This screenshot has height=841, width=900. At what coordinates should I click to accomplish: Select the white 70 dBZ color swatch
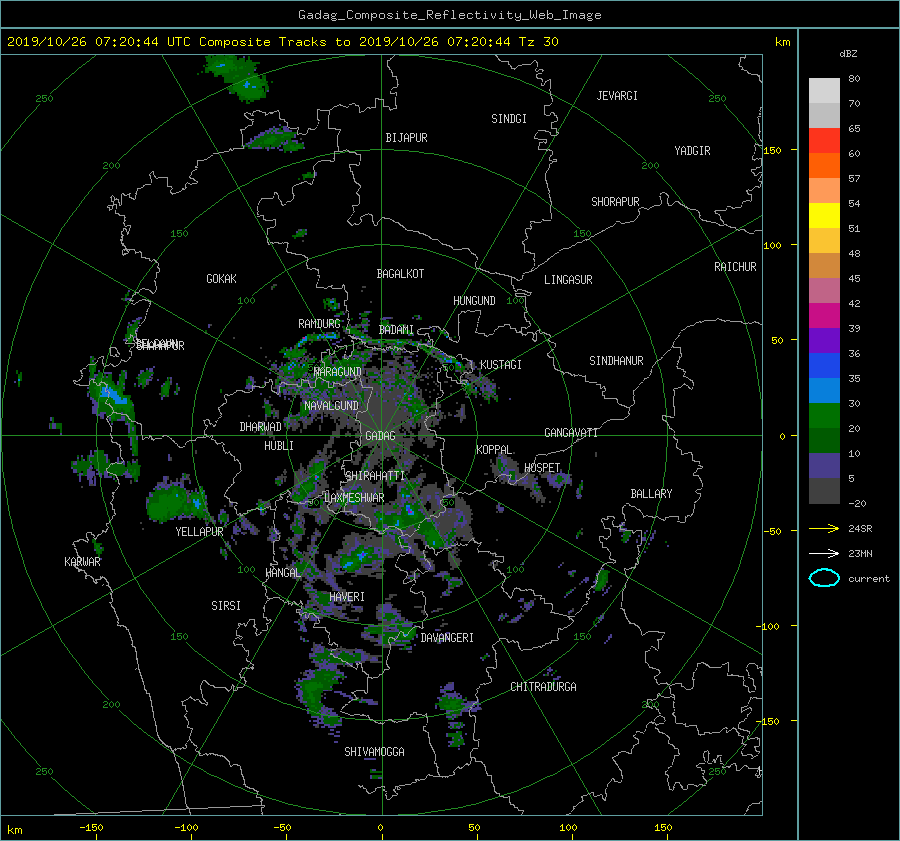pos(824,91)
